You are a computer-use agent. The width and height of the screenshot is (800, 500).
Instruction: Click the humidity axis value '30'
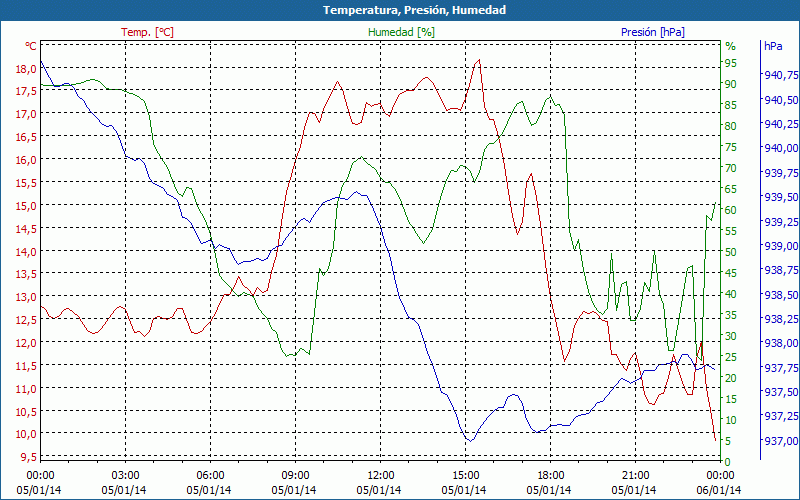pos(731,336)
